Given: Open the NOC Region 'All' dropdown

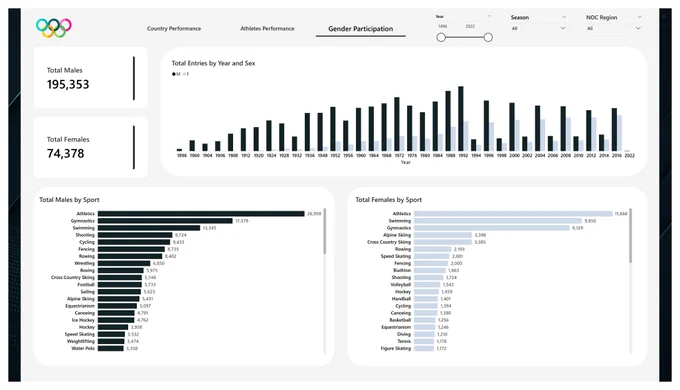Looking at the screenshot, I should [613, 28].
